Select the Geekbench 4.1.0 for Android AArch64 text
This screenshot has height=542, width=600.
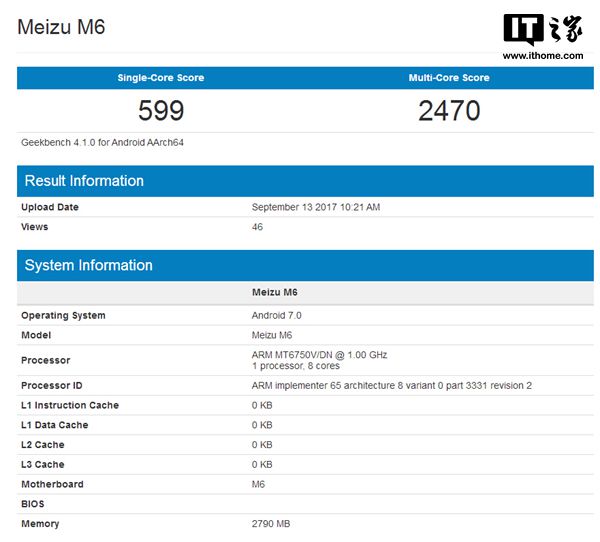(x=103, y=142)
